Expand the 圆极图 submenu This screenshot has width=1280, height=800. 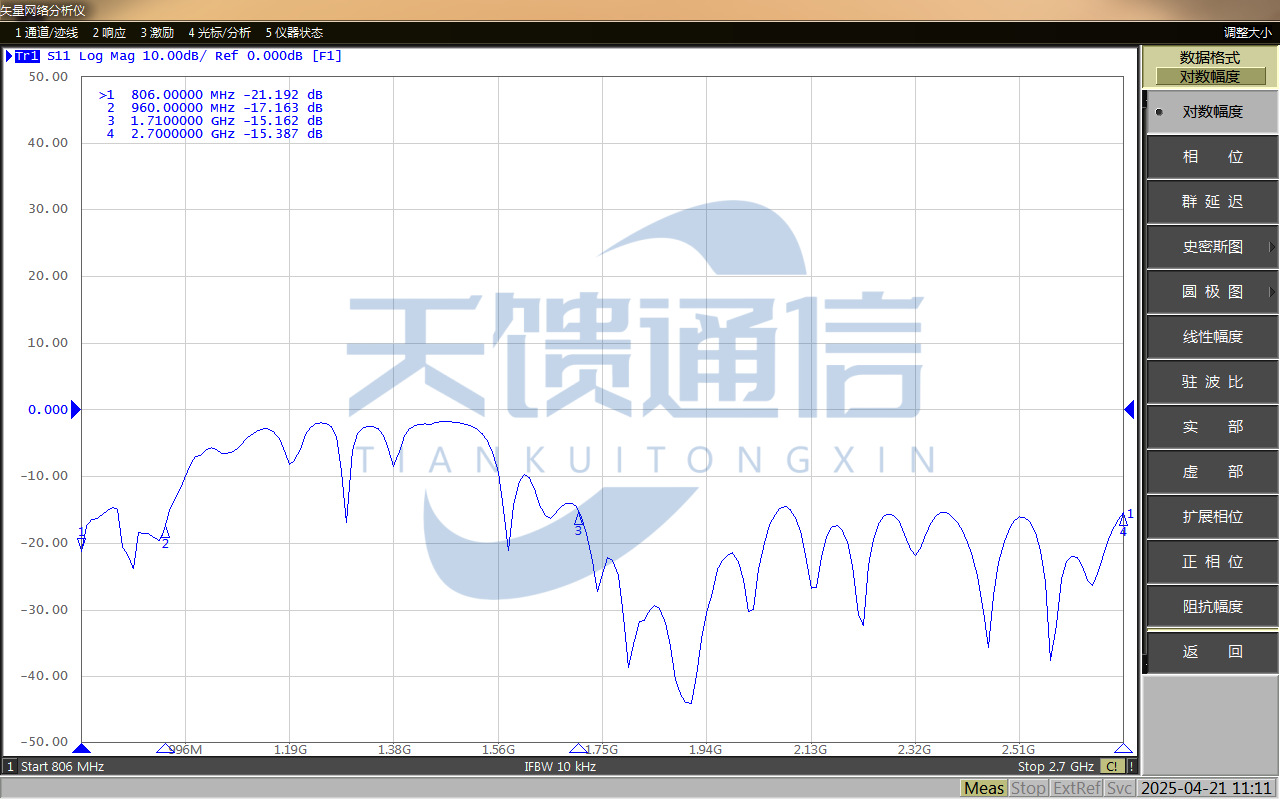coord(1211,292)
